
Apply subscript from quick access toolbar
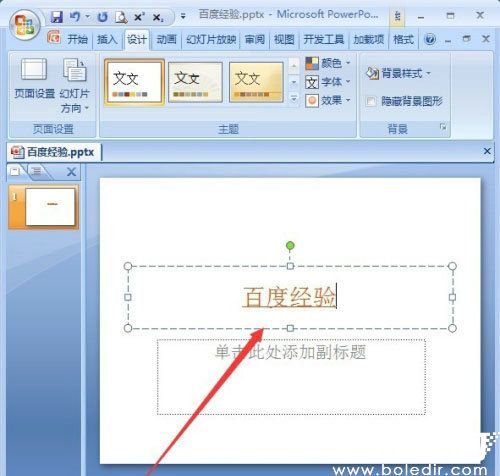click(x=158, y=17)
